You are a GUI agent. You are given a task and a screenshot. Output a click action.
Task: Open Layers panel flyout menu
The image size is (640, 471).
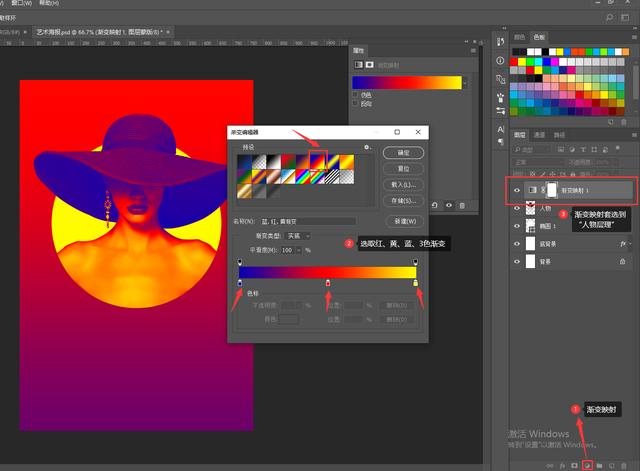click(x=634, y=135)
